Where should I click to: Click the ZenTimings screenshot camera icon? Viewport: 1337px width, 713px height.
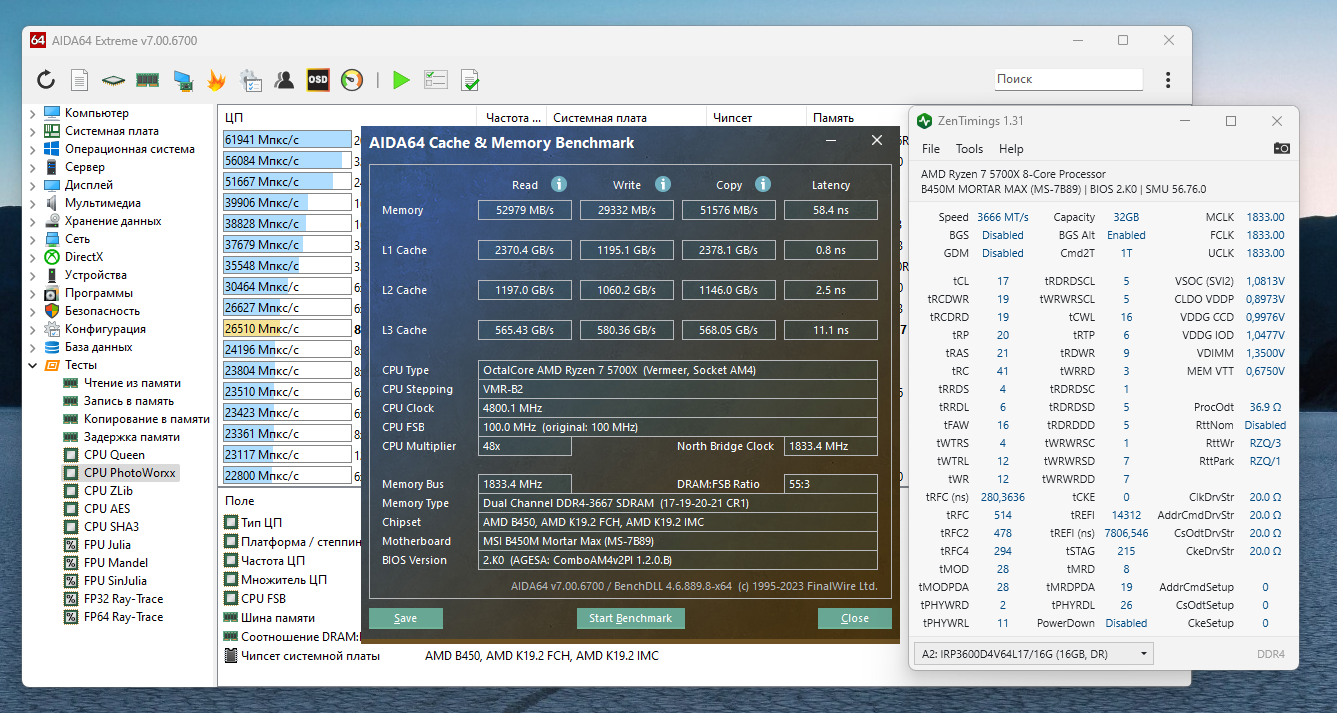point(1281,148)
